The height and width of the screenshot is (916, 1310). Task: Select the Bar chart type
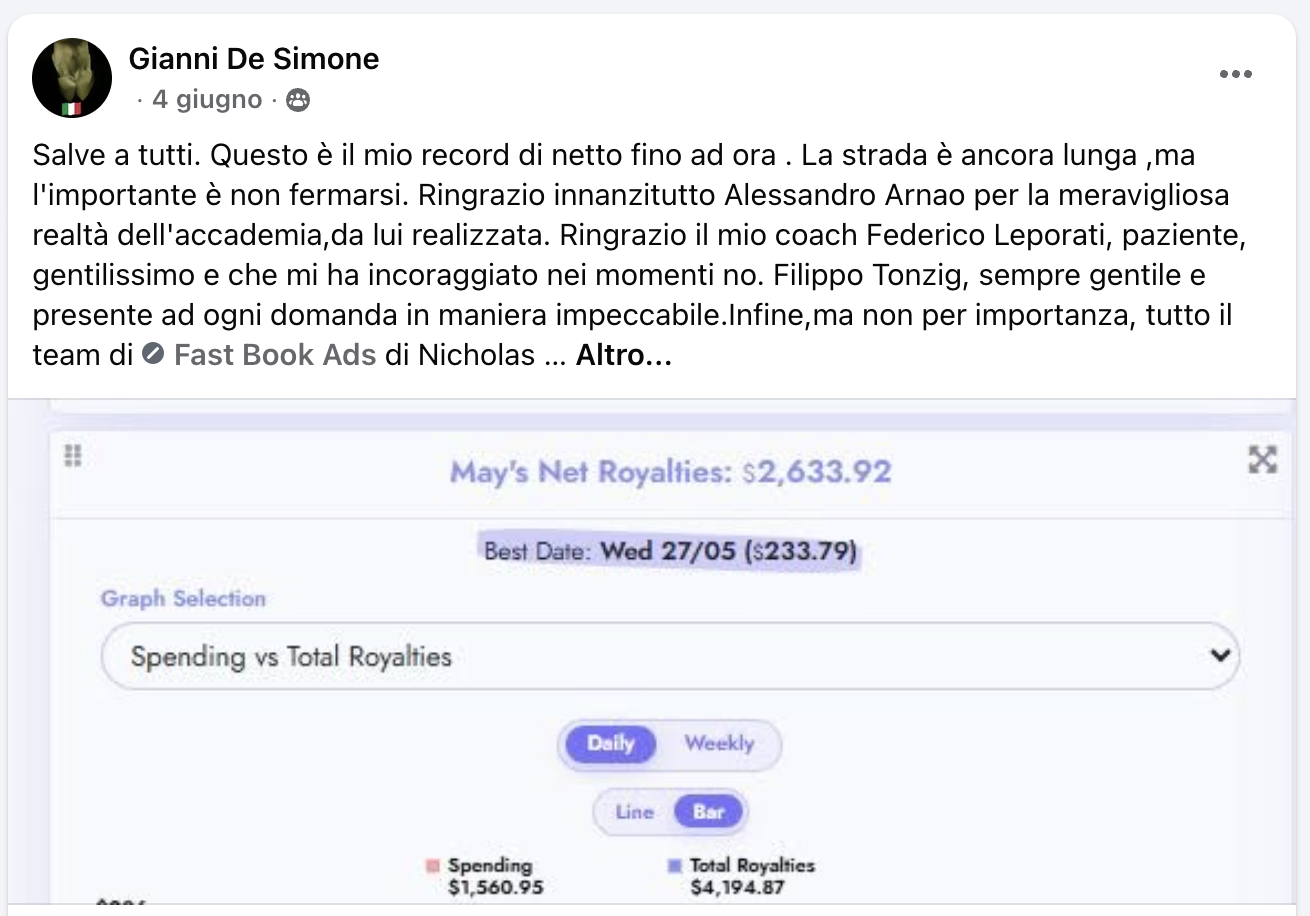coord(708,812)
